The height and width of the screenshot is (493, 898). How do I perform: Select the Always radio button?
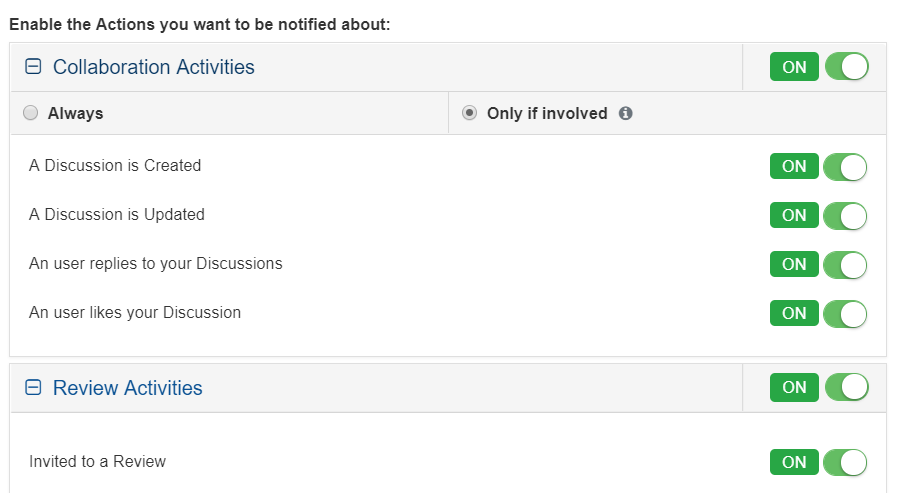point(30,113)
